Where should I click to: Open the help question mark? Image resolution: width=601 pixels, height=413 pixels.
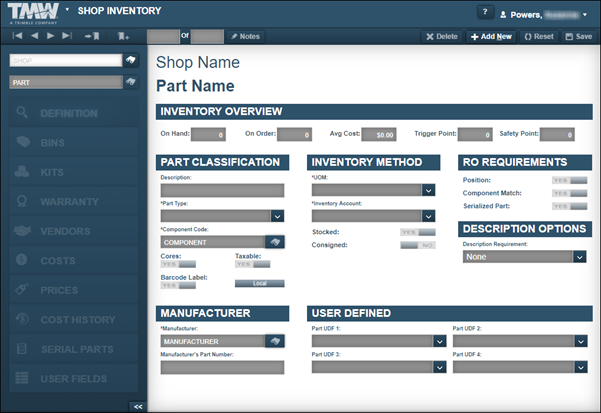[485, 12]
